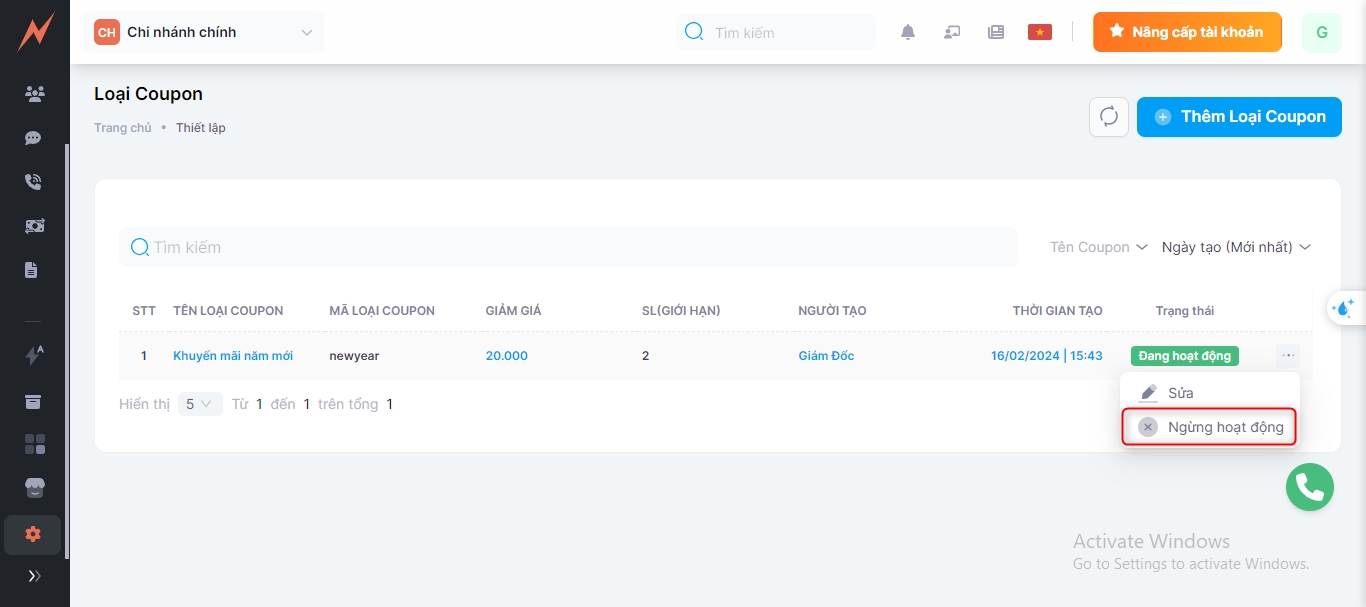Viewport: 1366px width, 607px height.
Task: Select Sửa from the context menu
Action: (1180, 393)
